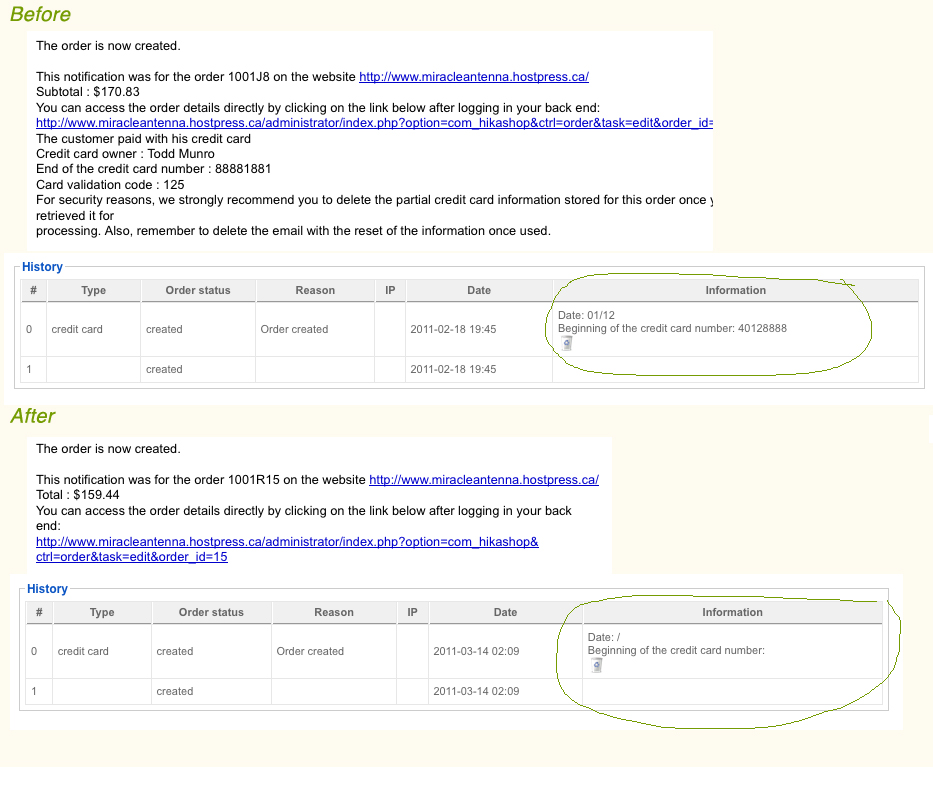The image size is (933, 800).
Task: Click empty 'Beginning of the credit card number:' in After table
Action: [x=676, y=651]
